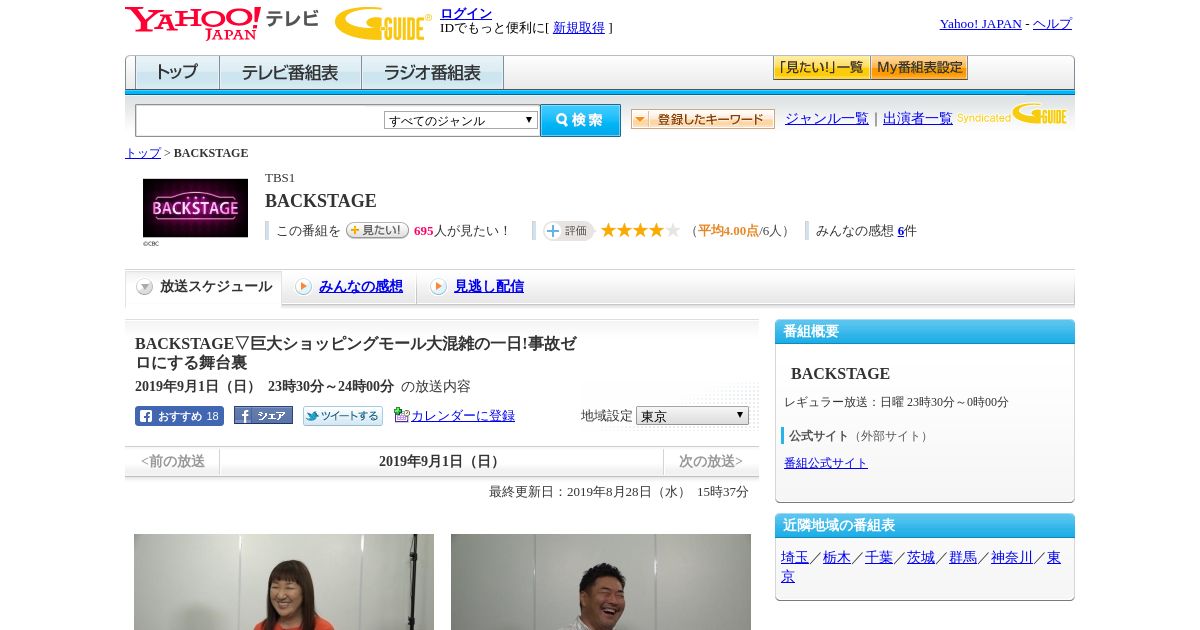Open the 埼玉 area listing link
The width and height of the screenshot is (1200, 630).
[x=795, y=558]
